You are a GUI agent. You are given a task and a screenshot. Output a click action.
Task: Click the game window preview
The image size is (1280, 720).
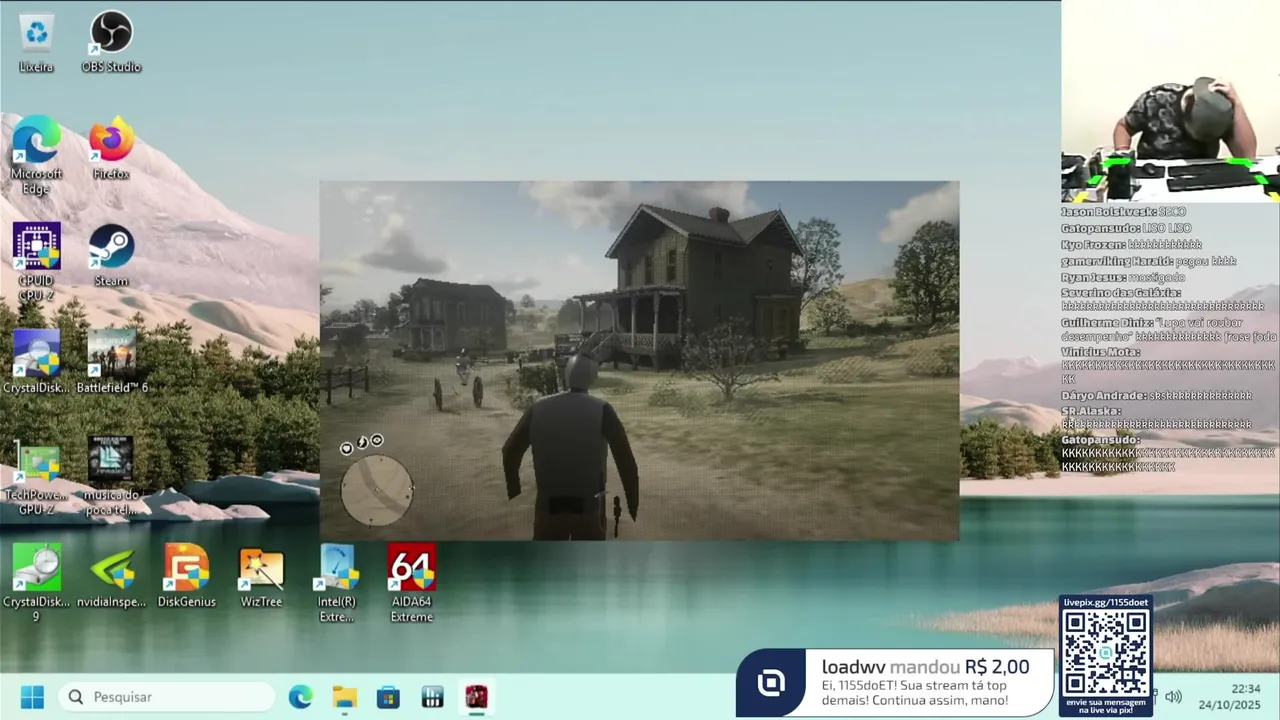point(639,361)
